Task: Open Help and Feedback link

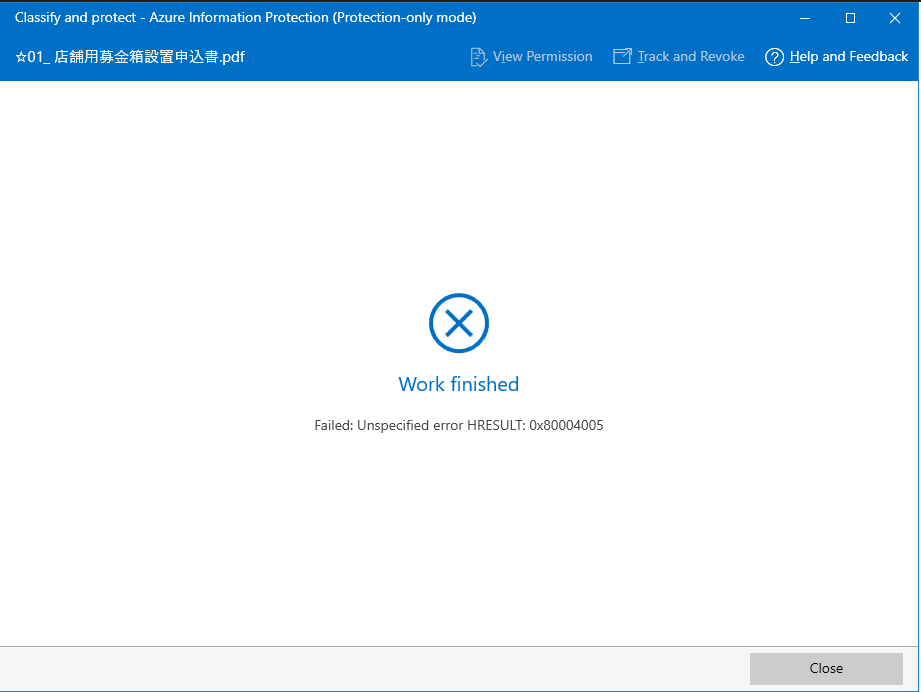Action: (849, 56)
